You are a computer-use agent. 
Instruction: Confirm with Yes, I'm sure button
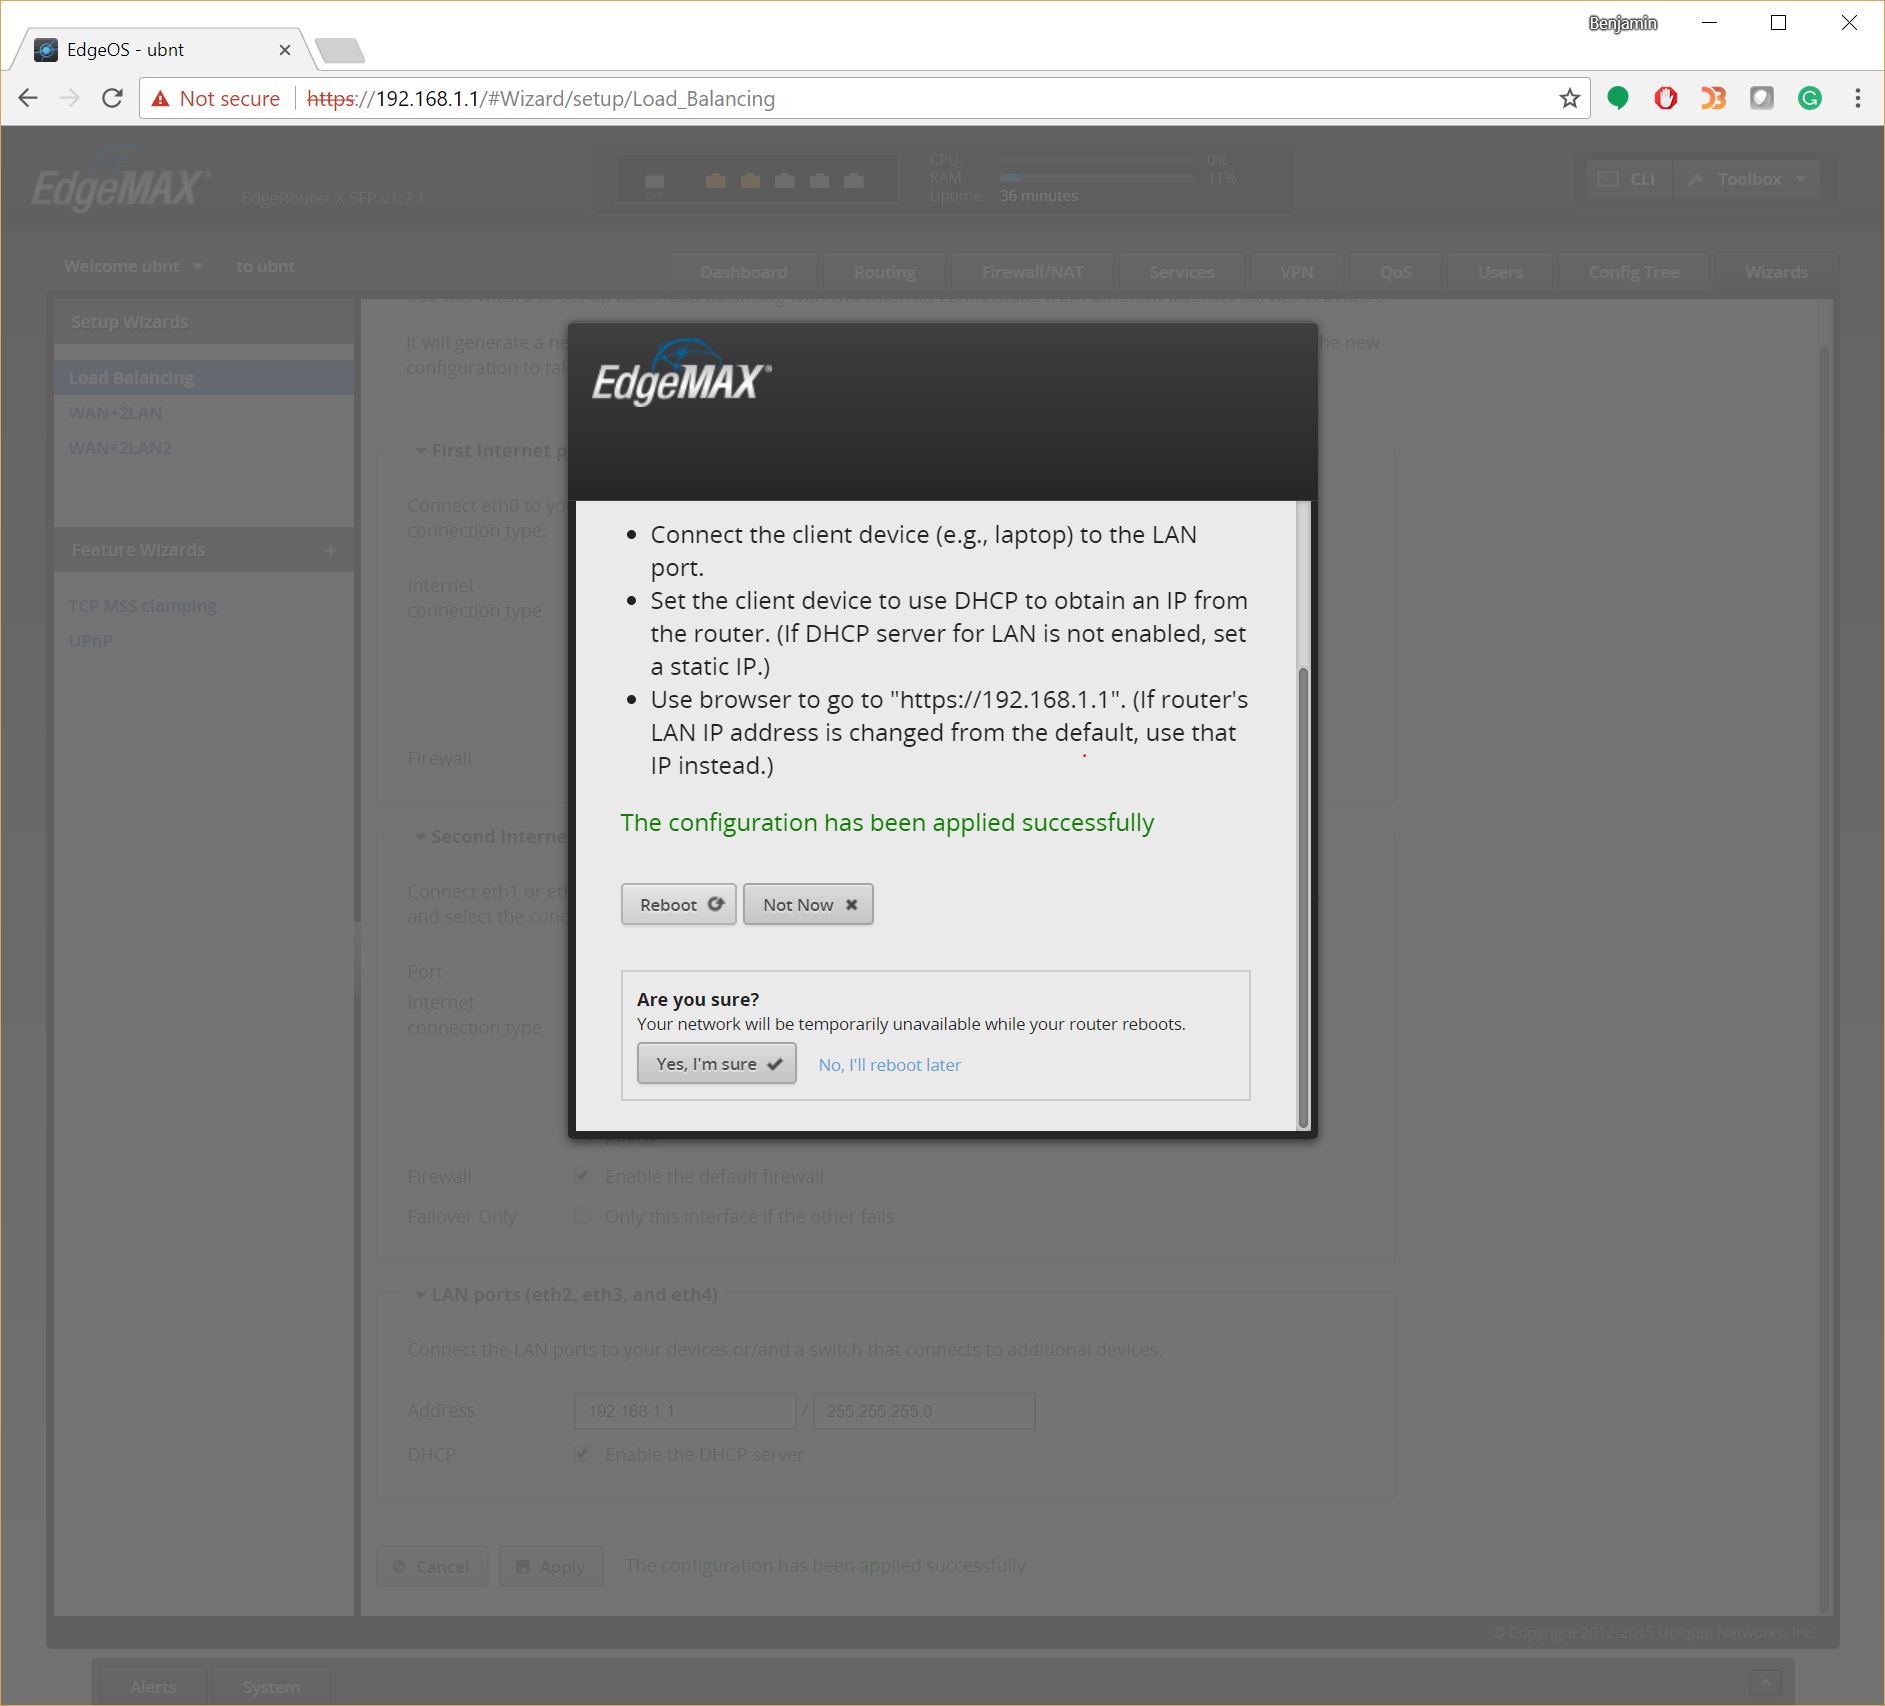(717, 1063)
